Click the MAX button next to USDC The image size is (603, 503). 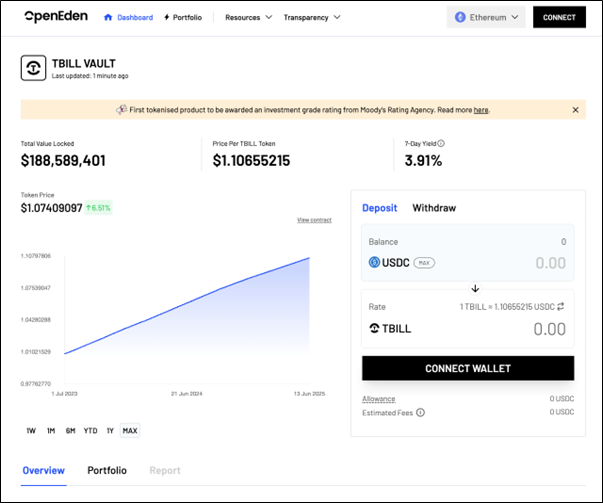(x=424, y=263)
